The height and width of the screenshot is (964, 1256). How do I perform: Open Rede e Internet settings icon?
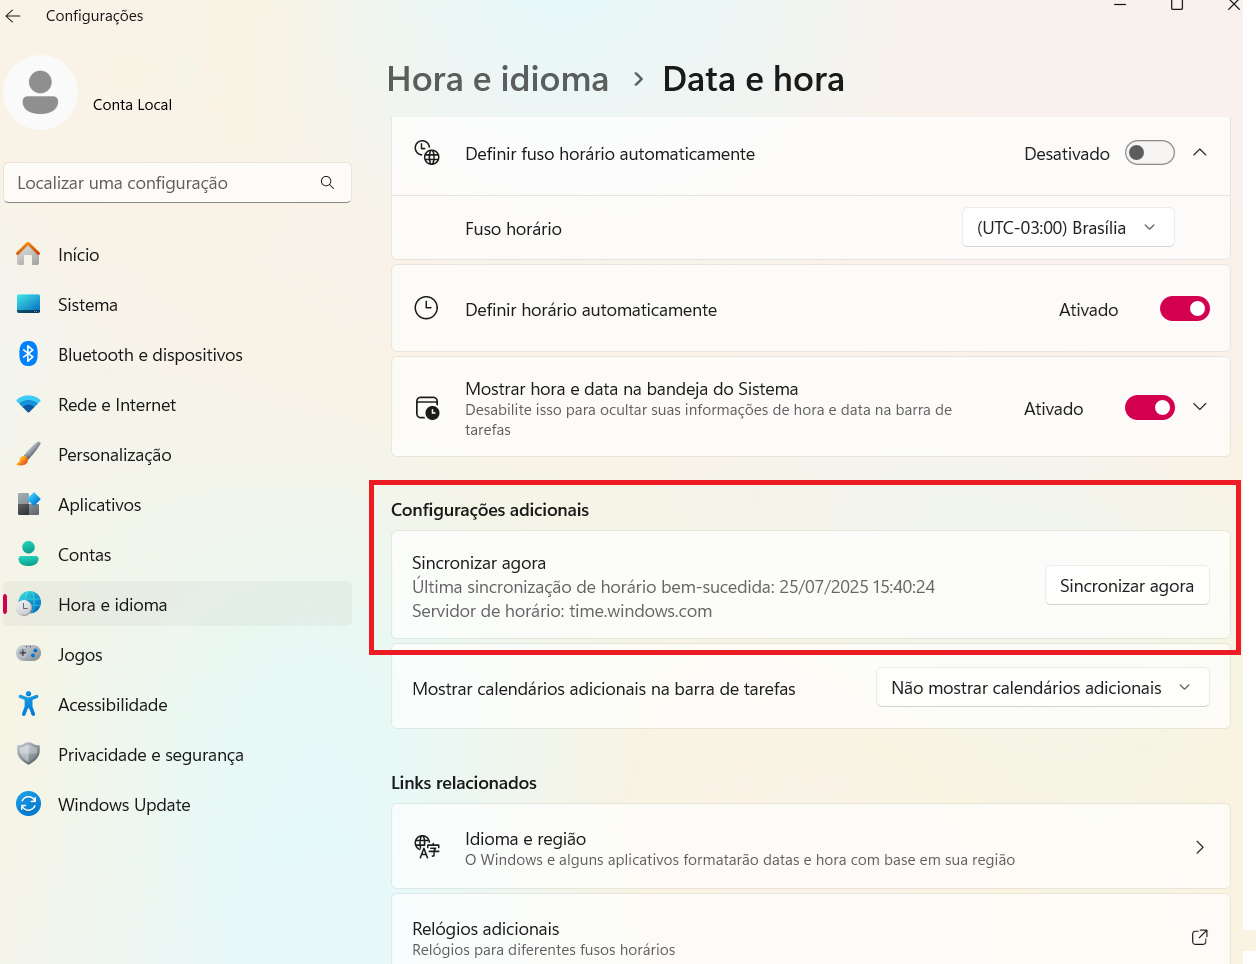coord(28,404)
